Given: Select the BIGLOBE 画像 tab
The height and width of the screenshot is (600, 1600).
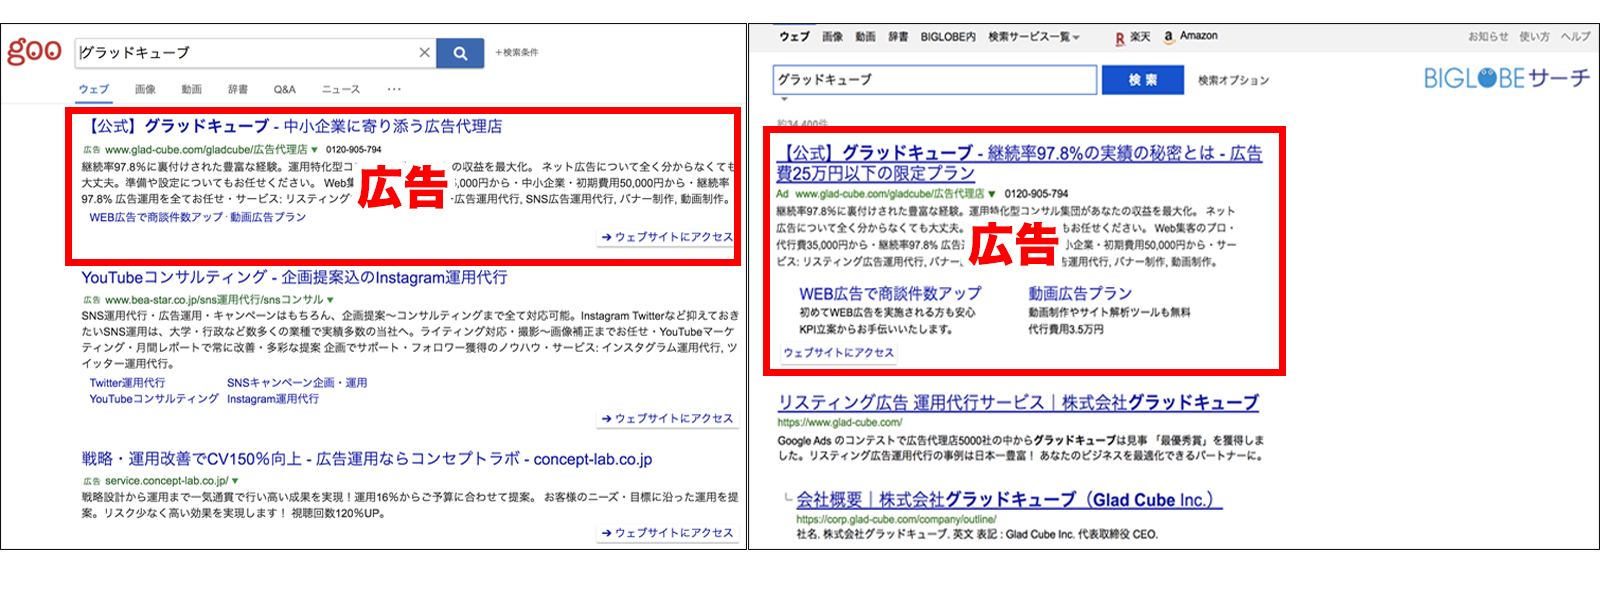Looking at the screenshot, I should [832, 37].
